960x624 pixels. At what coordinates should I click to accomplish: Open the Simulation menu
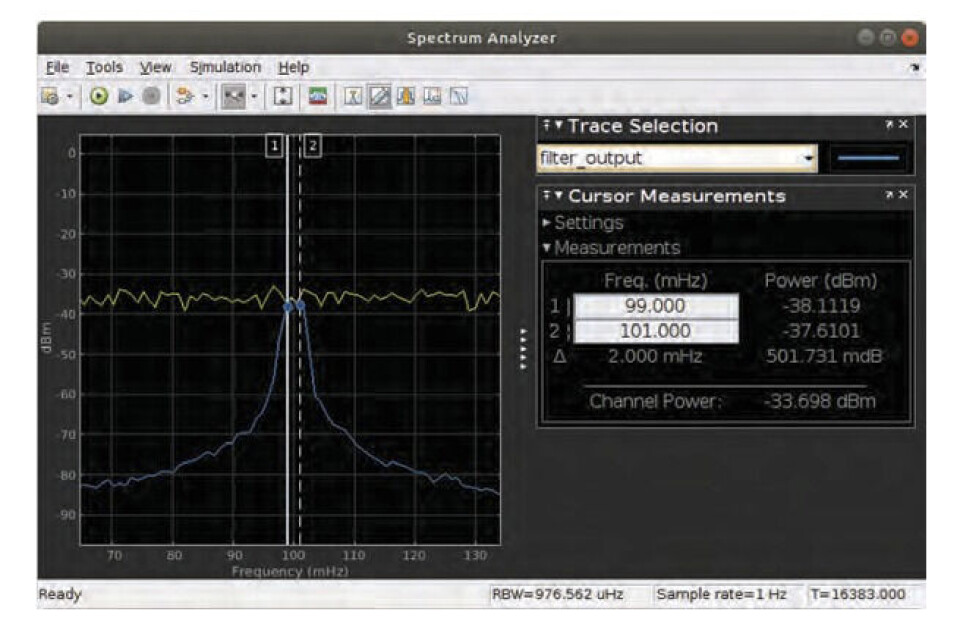click(x=225, y=67)
